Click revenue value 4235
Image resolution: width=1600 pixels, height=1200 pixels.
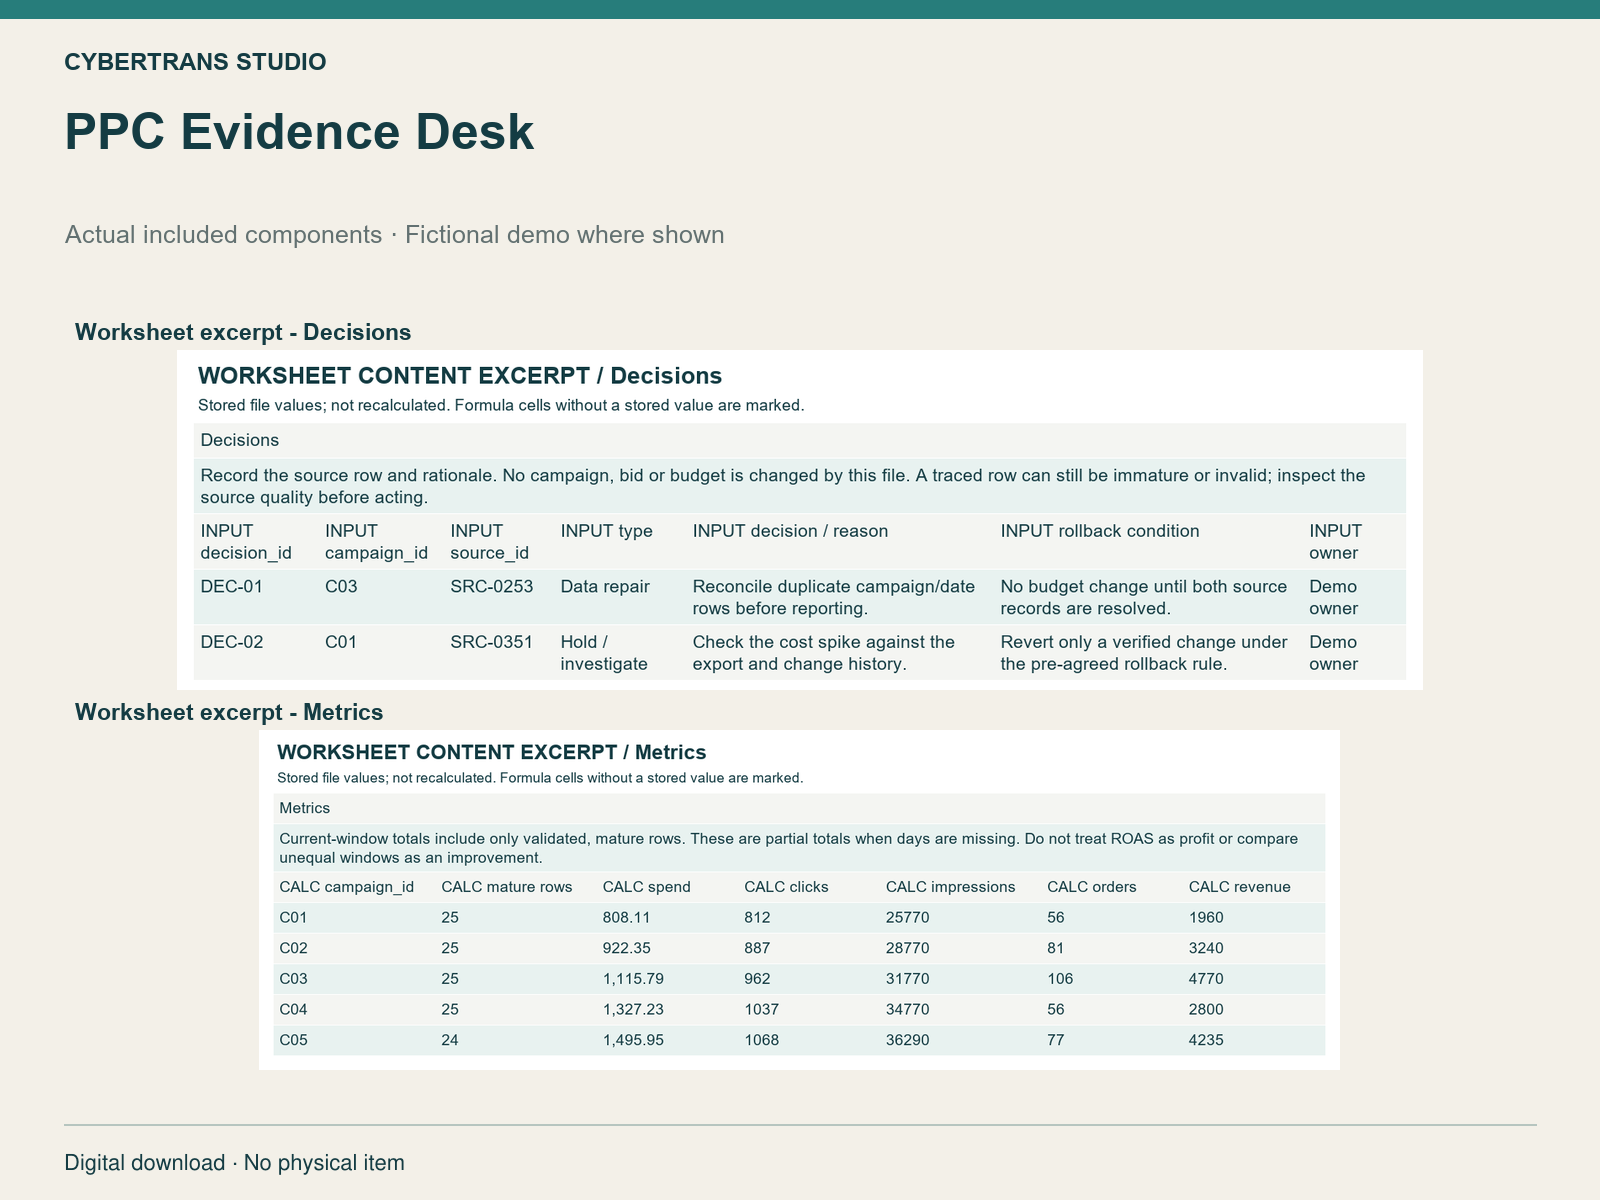[1206, 1040]
